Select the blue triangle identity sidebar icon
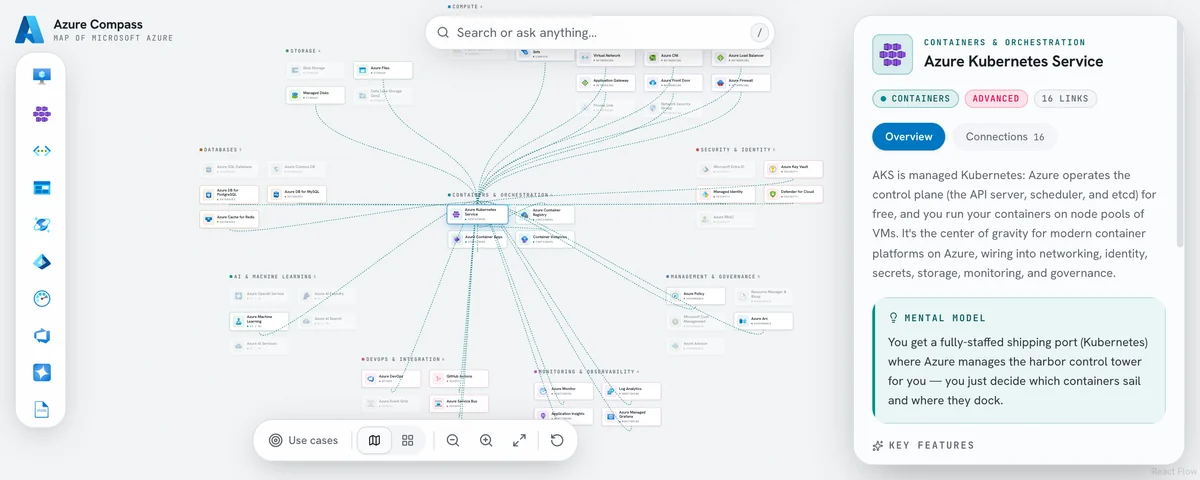Viewport: 1200px width, 480px height. pyautogui.click(x=42, y=261)
